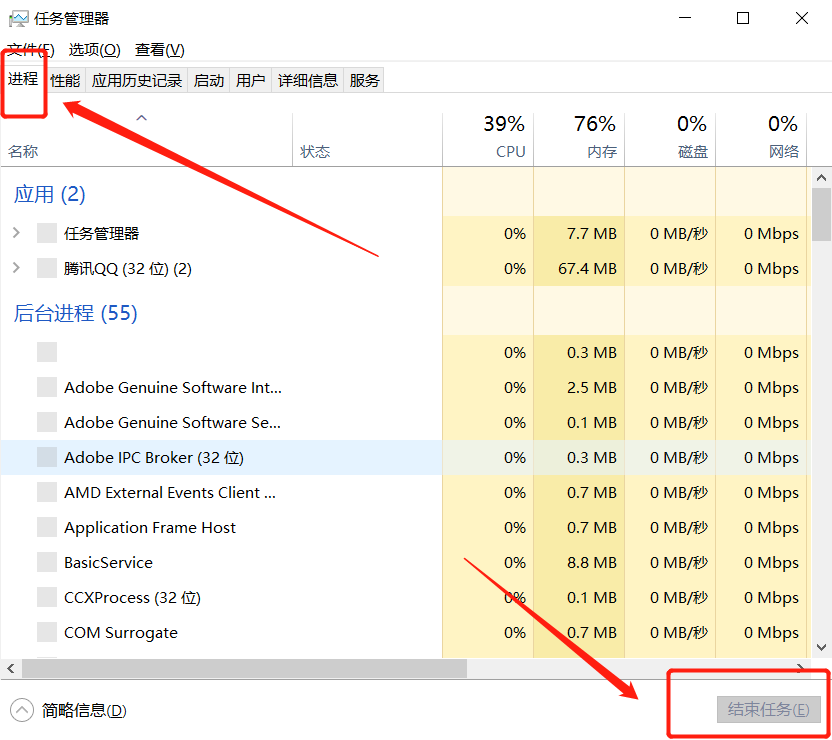Open the 文件(F) menu

(x=31, y=50)
